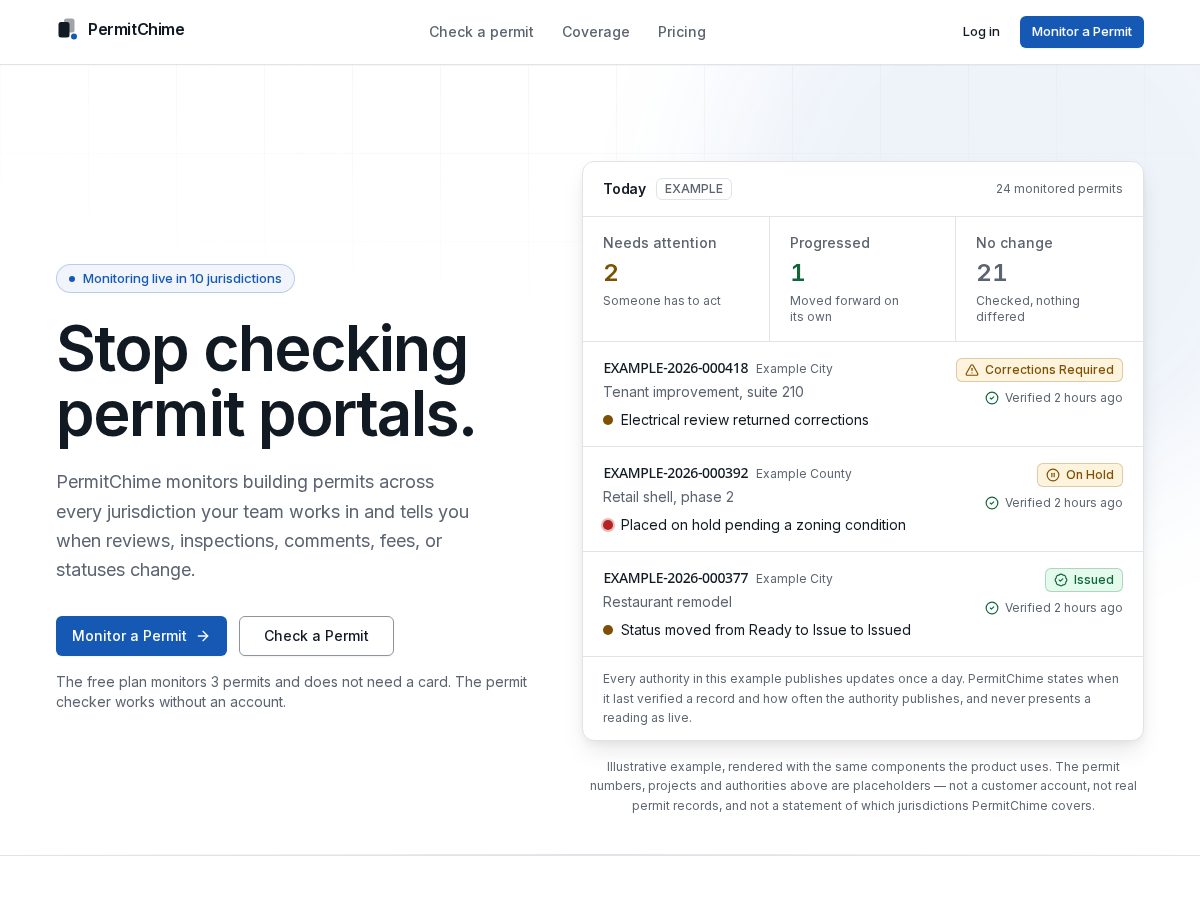1200x900 pixels.
Task: Open the Check a permit nav link
Action: coord(481,32)
